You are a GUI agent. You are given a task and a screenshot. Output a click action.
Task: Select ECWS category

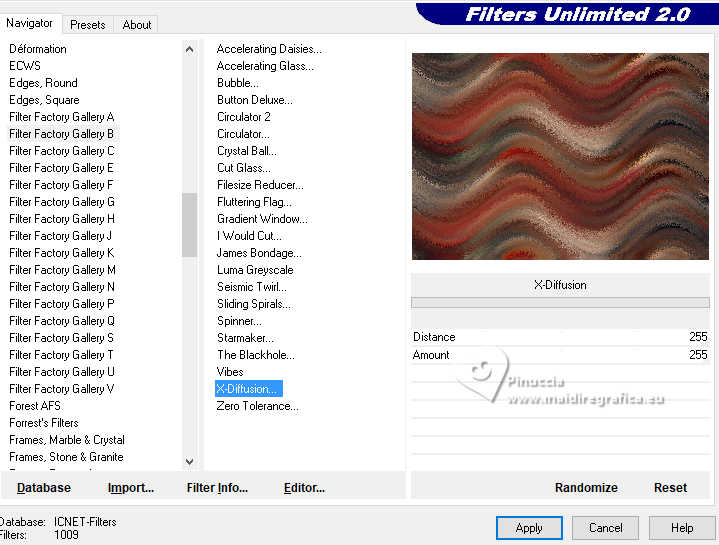click(x=25, y=66)
